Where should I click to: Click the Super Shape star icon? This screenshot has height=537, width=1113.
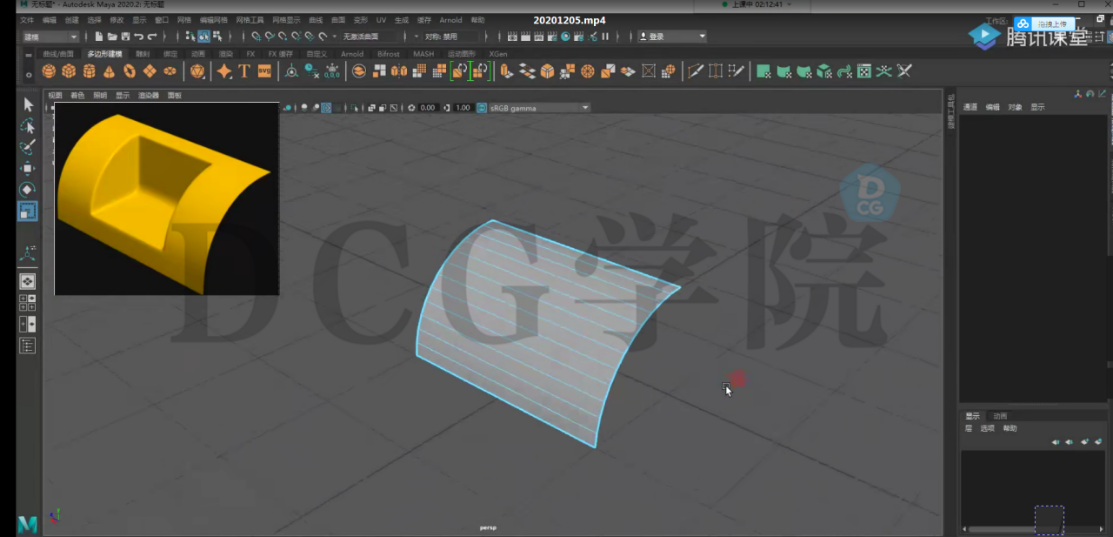click(224, 71)
